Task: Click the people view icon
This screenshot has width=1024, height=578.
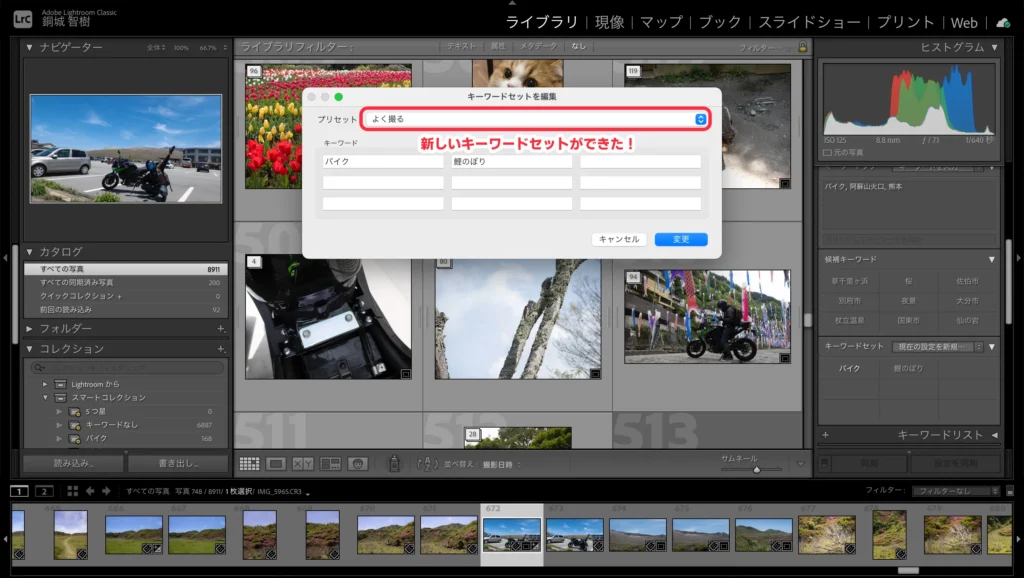Action: [x=357, y=464]
